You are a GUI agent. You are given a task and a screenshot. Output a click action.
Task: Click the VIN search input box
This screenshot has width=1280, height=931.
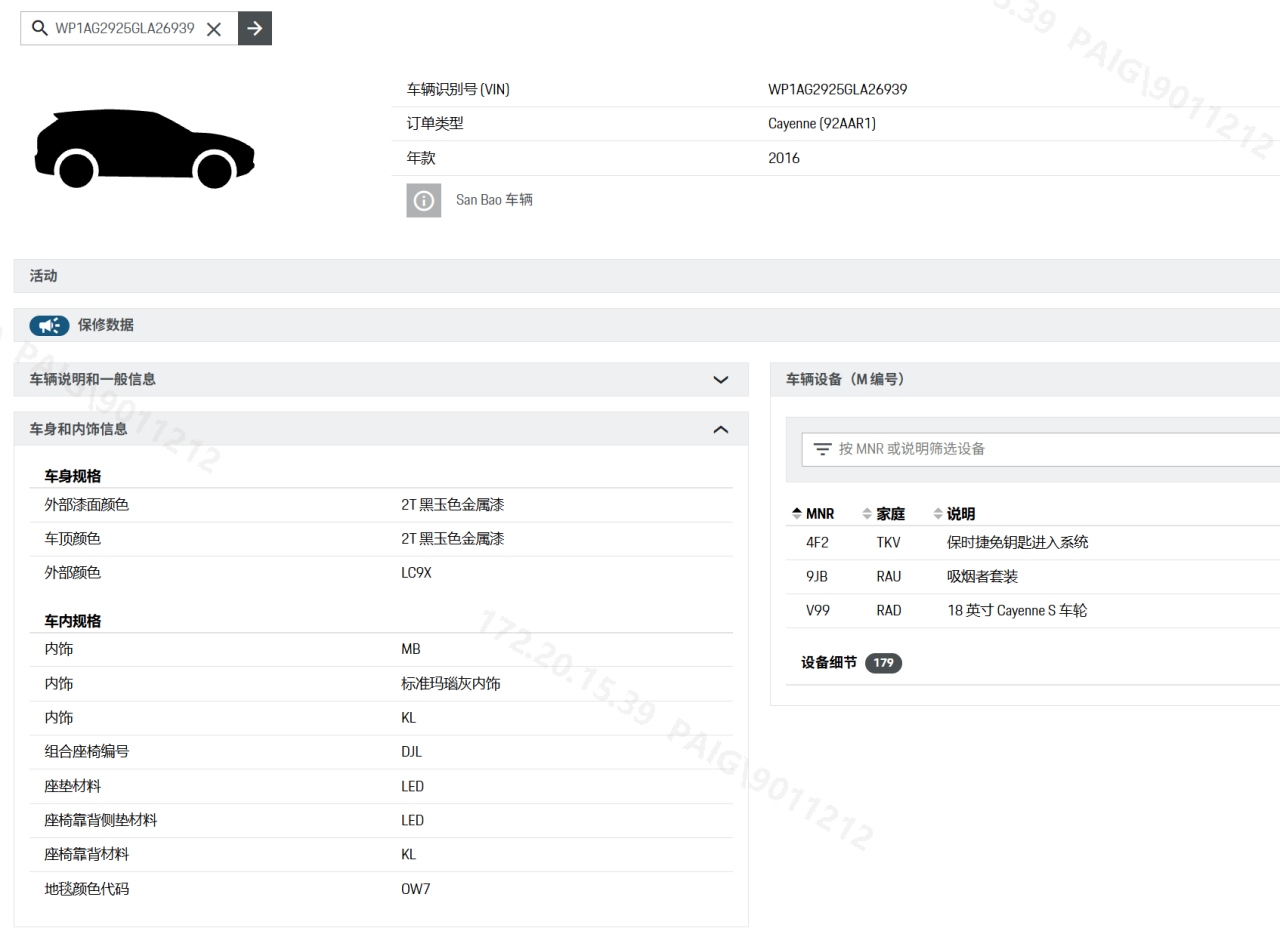click(x=125, y=29)
